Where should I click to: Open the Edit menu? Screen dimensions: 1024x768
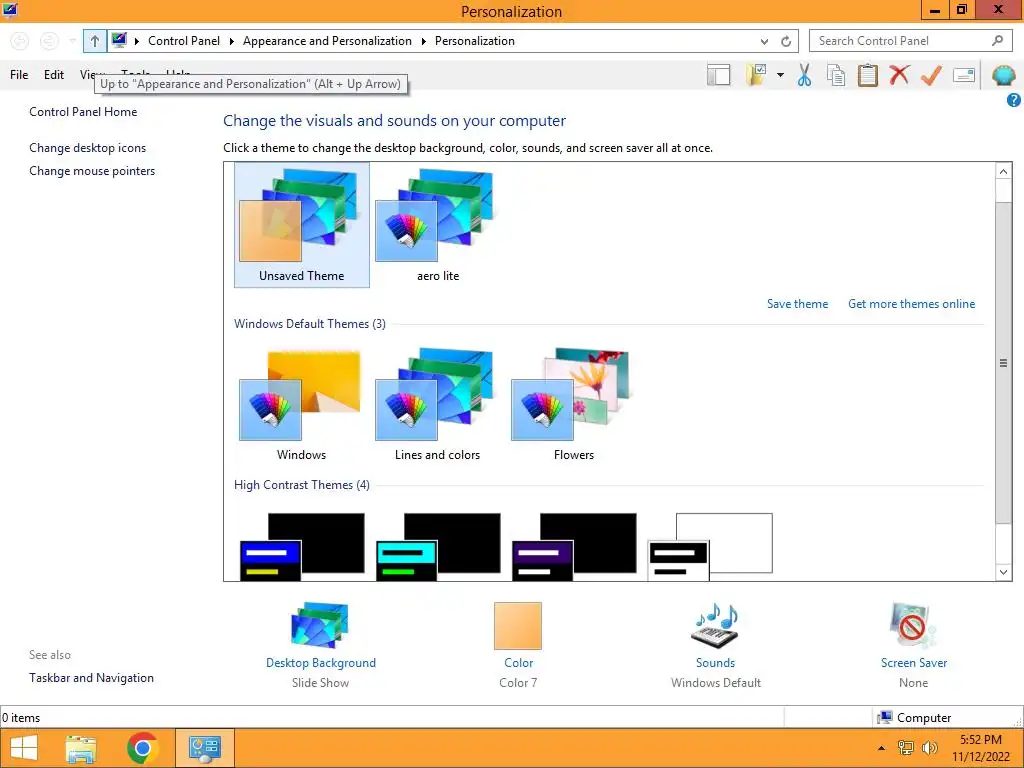[x=54, y=74]
